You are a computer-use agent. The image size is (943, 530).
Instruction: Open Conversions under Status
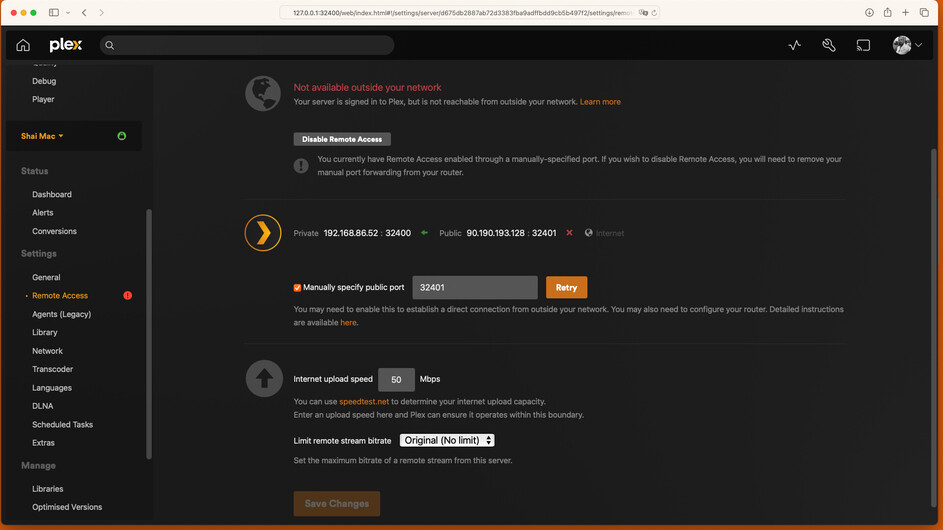54,231
